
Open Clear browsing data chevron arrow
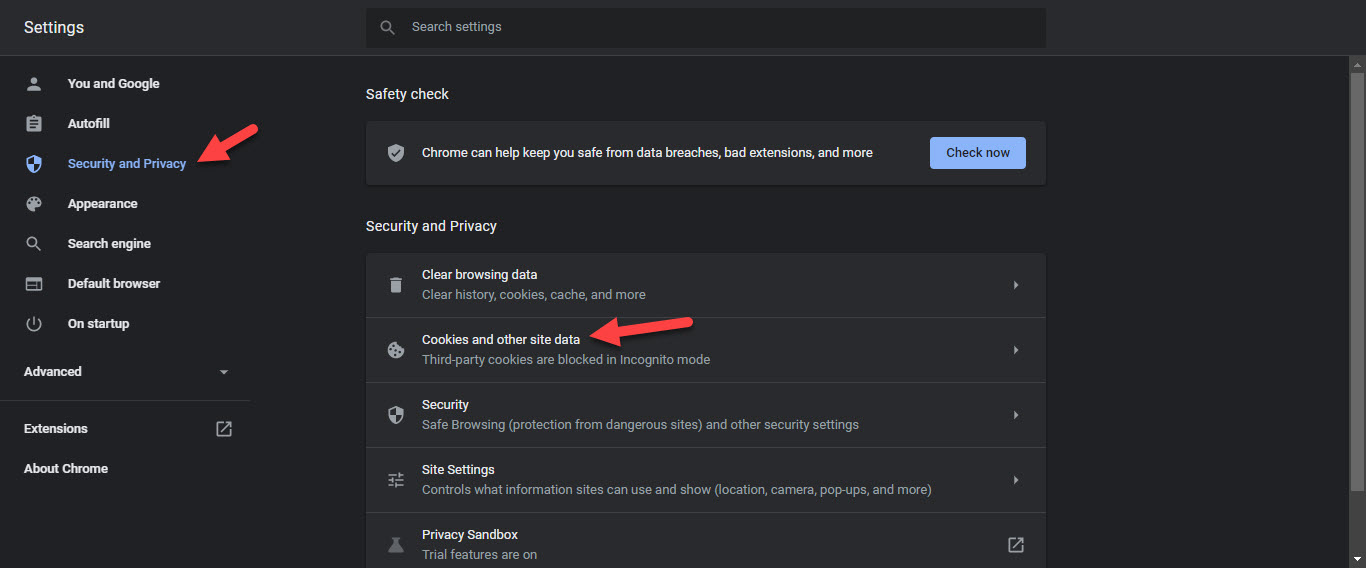(x=1015, y=285)
